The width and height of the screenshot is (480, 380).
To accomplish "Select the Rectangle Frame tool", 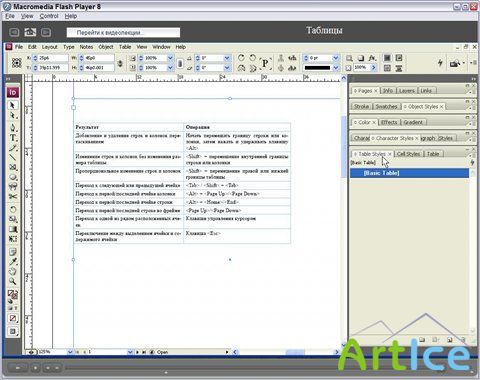I will pos(13,167).
